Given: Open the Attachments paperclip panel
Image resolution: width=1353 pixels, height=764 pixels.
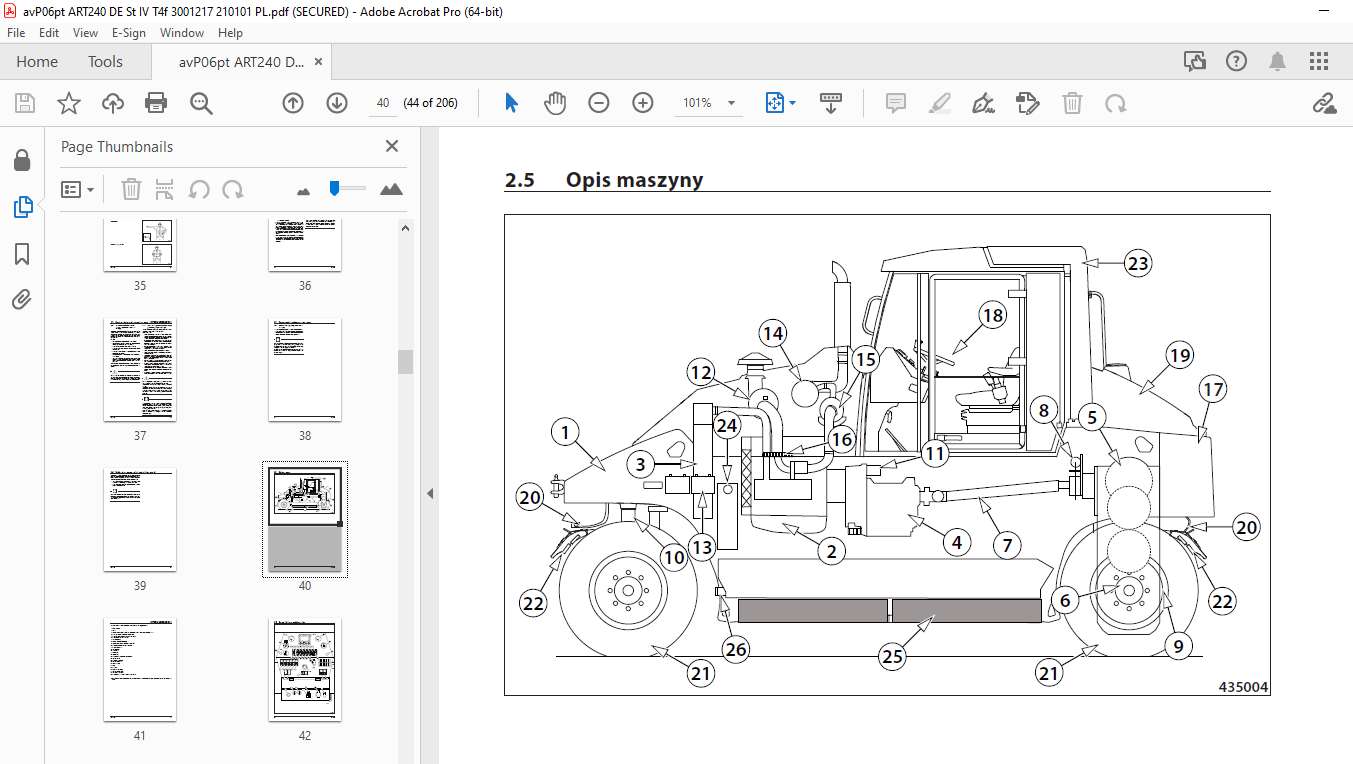Looking at the screenshot, I should point(22,299).
